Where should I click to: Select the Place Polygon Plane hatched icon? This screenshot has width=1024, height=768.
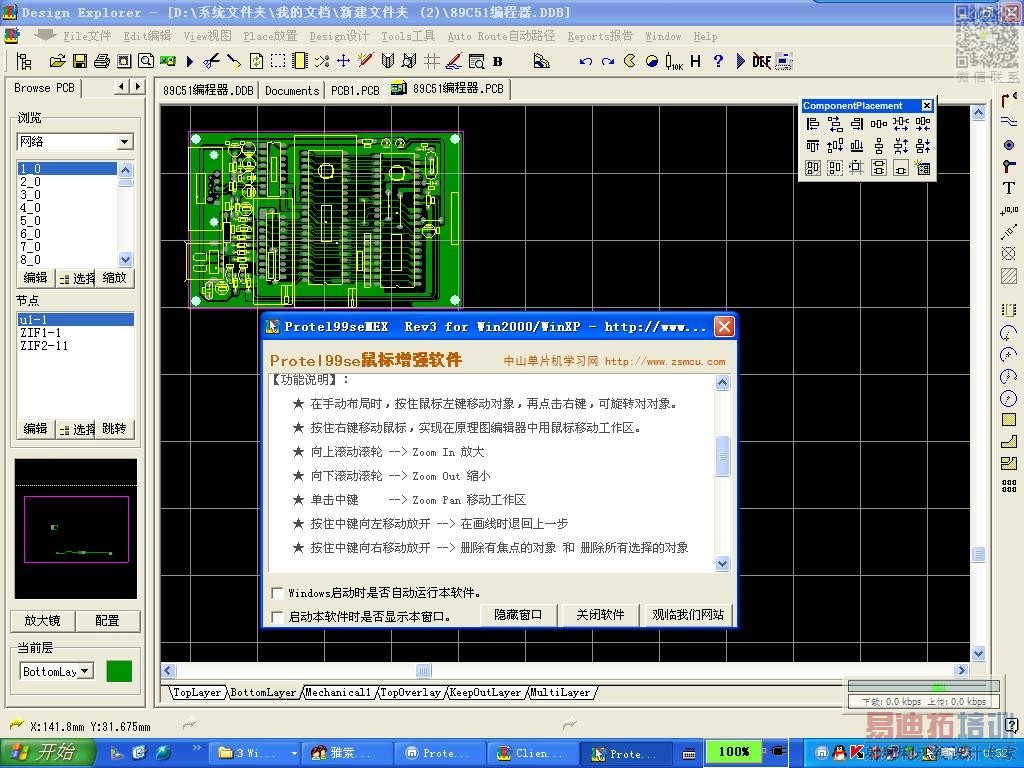tap(1008, 276)
